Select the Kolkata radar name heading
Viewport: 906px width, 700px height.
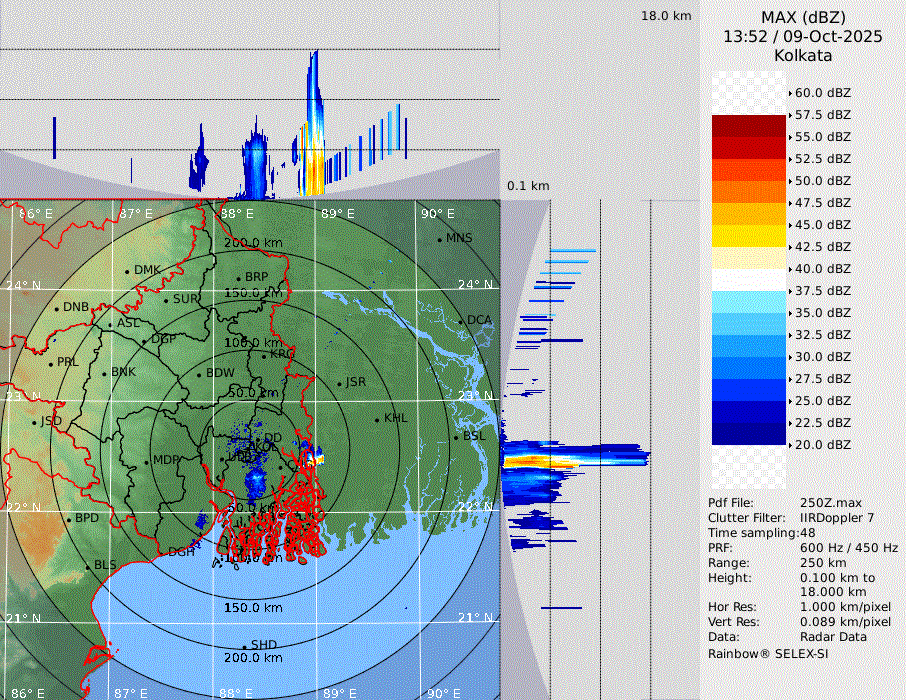click(803, 55)
